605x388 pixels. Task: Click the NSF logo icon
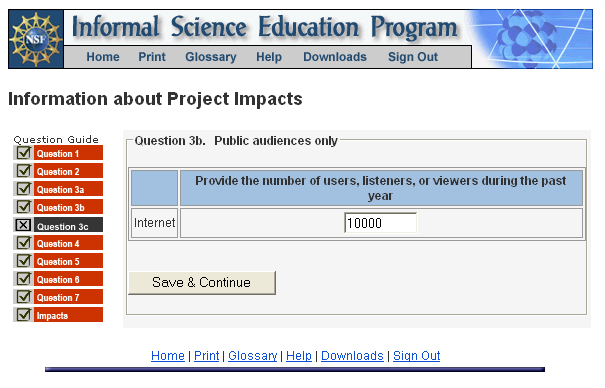[x=36, y=39]
